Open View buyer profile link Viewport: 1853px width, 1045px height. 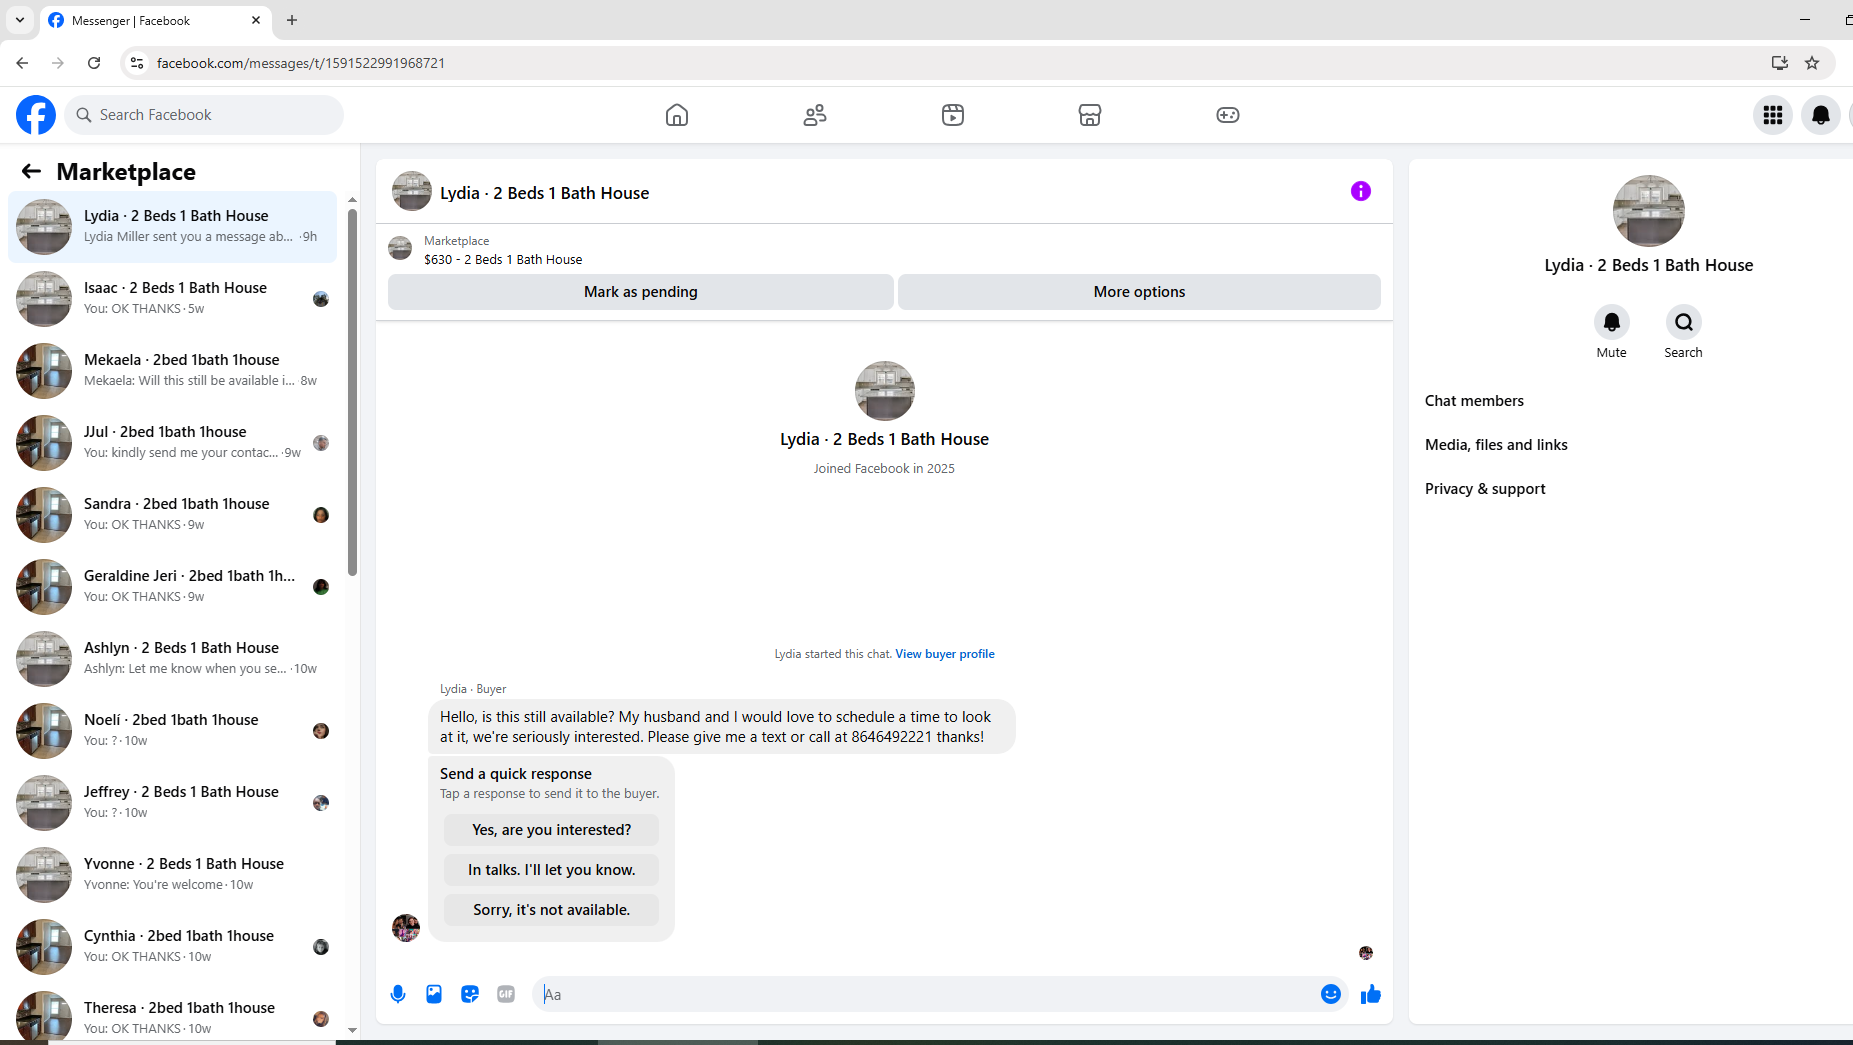pos(945,654)
